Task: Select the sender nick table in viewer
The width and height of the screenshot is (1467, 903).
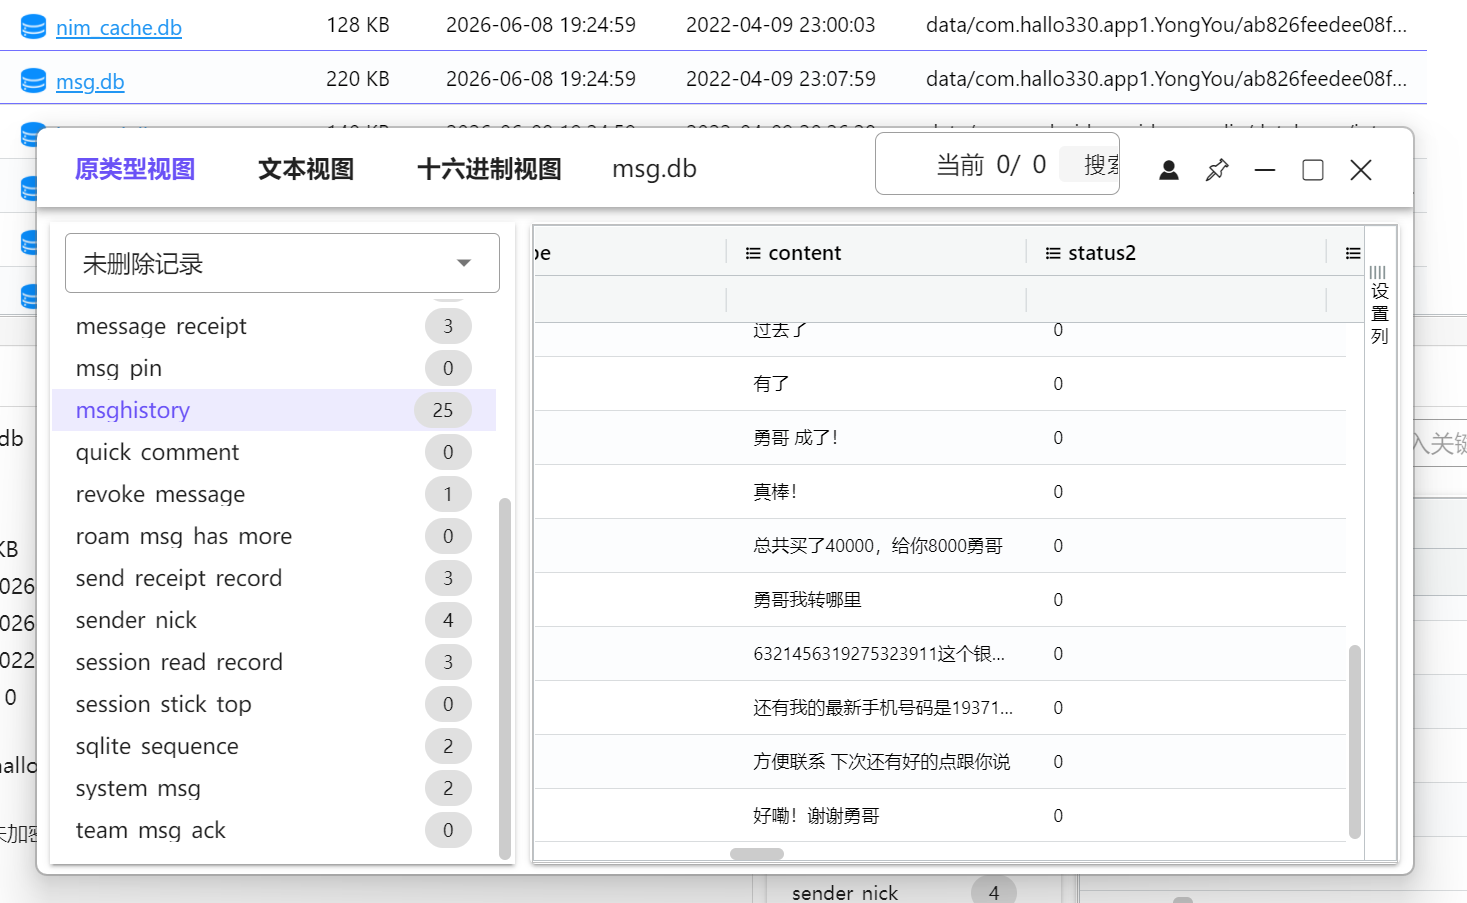Action: pyautogui.click(x=274, y=620)
